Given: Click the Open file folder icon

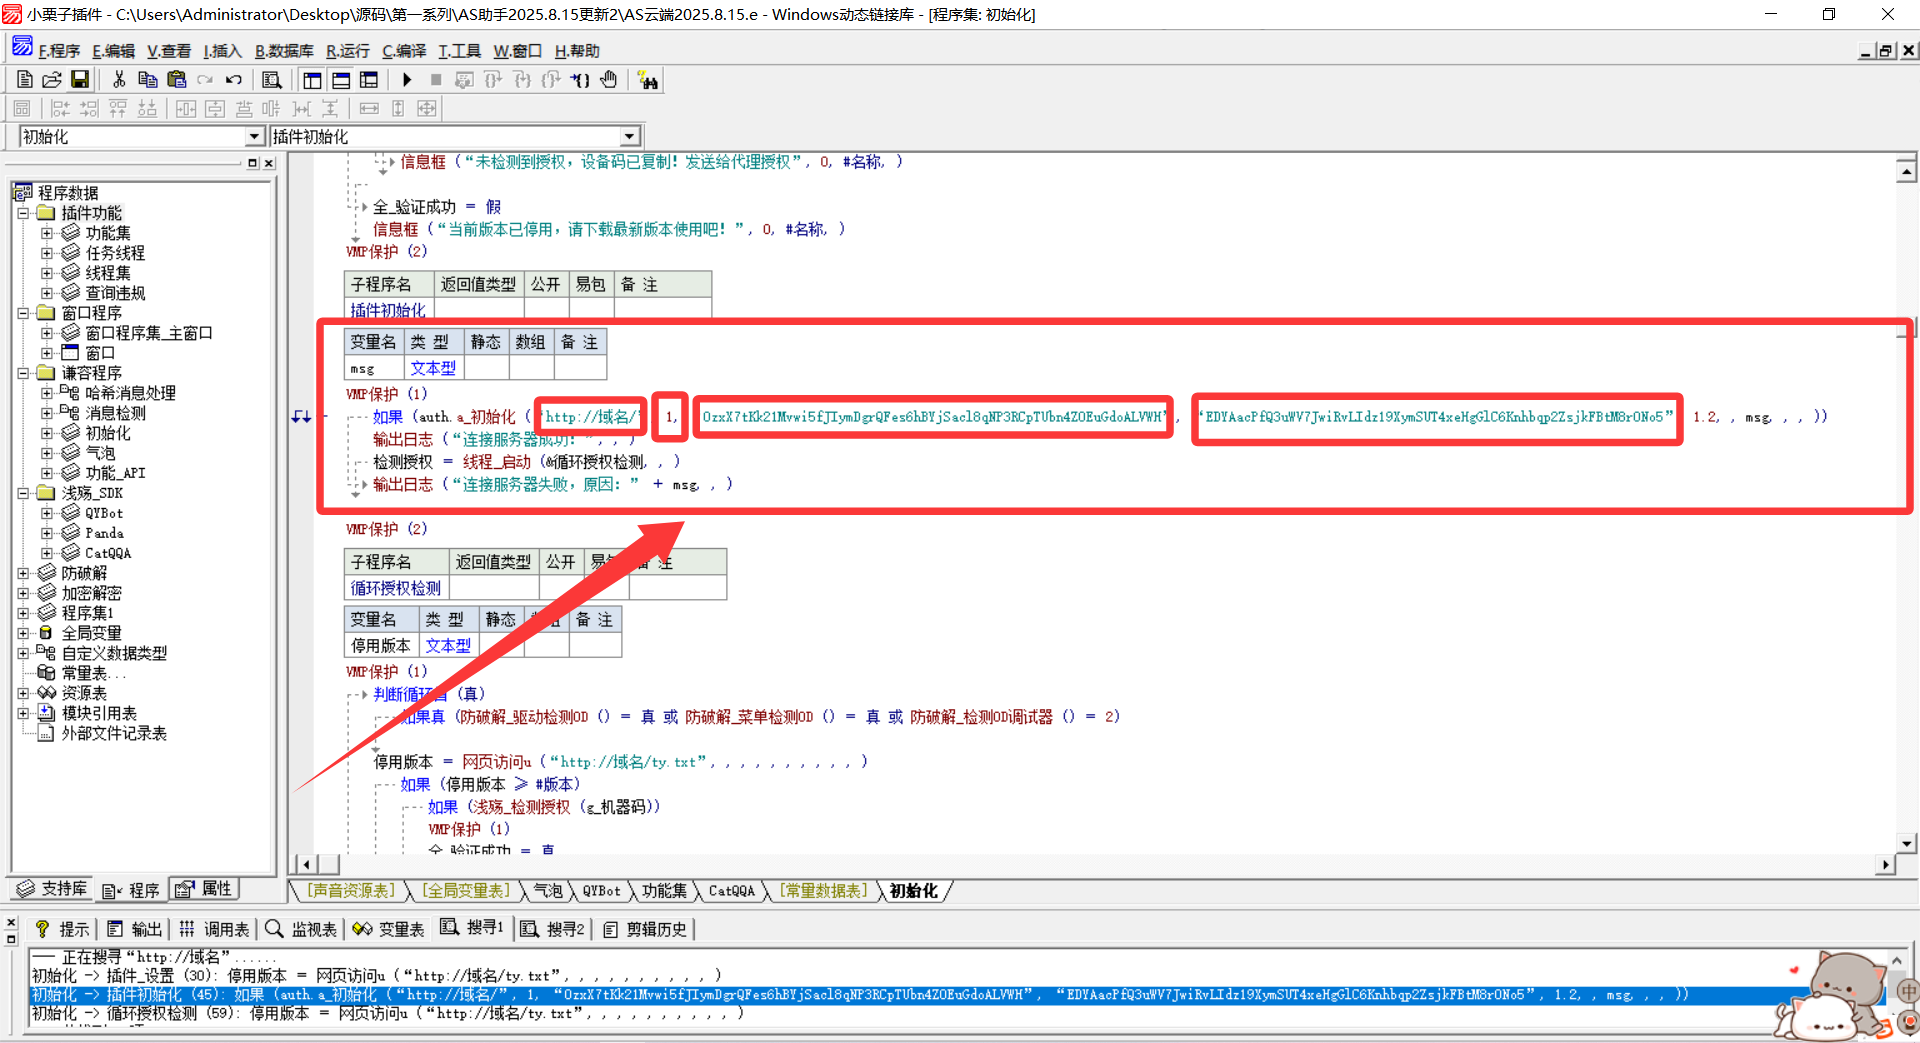Looking at the screenshot, I should click(x=52, y=80).
